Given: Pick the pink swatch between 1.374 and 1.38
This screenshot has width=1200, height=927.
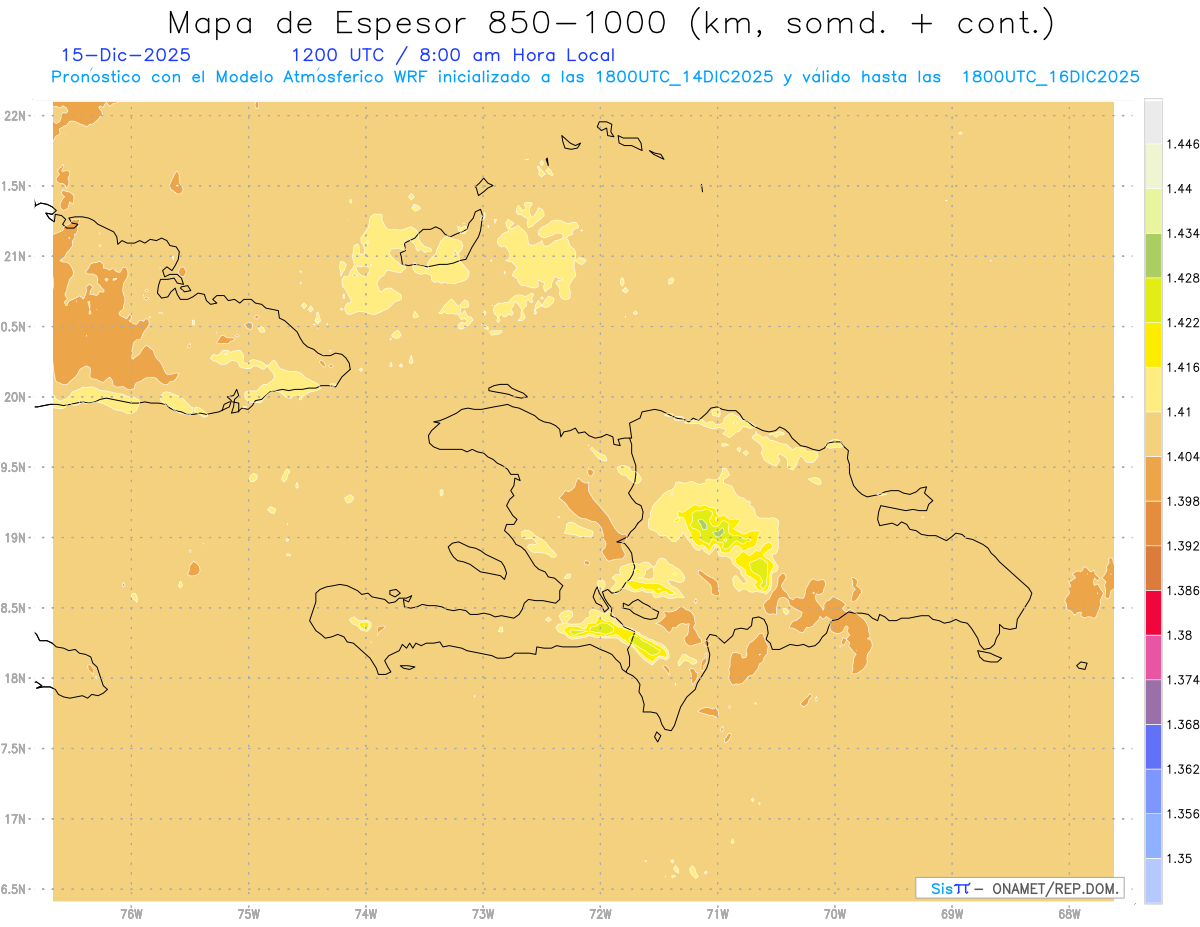Looking at the screenshot, I should point(1153,658).
